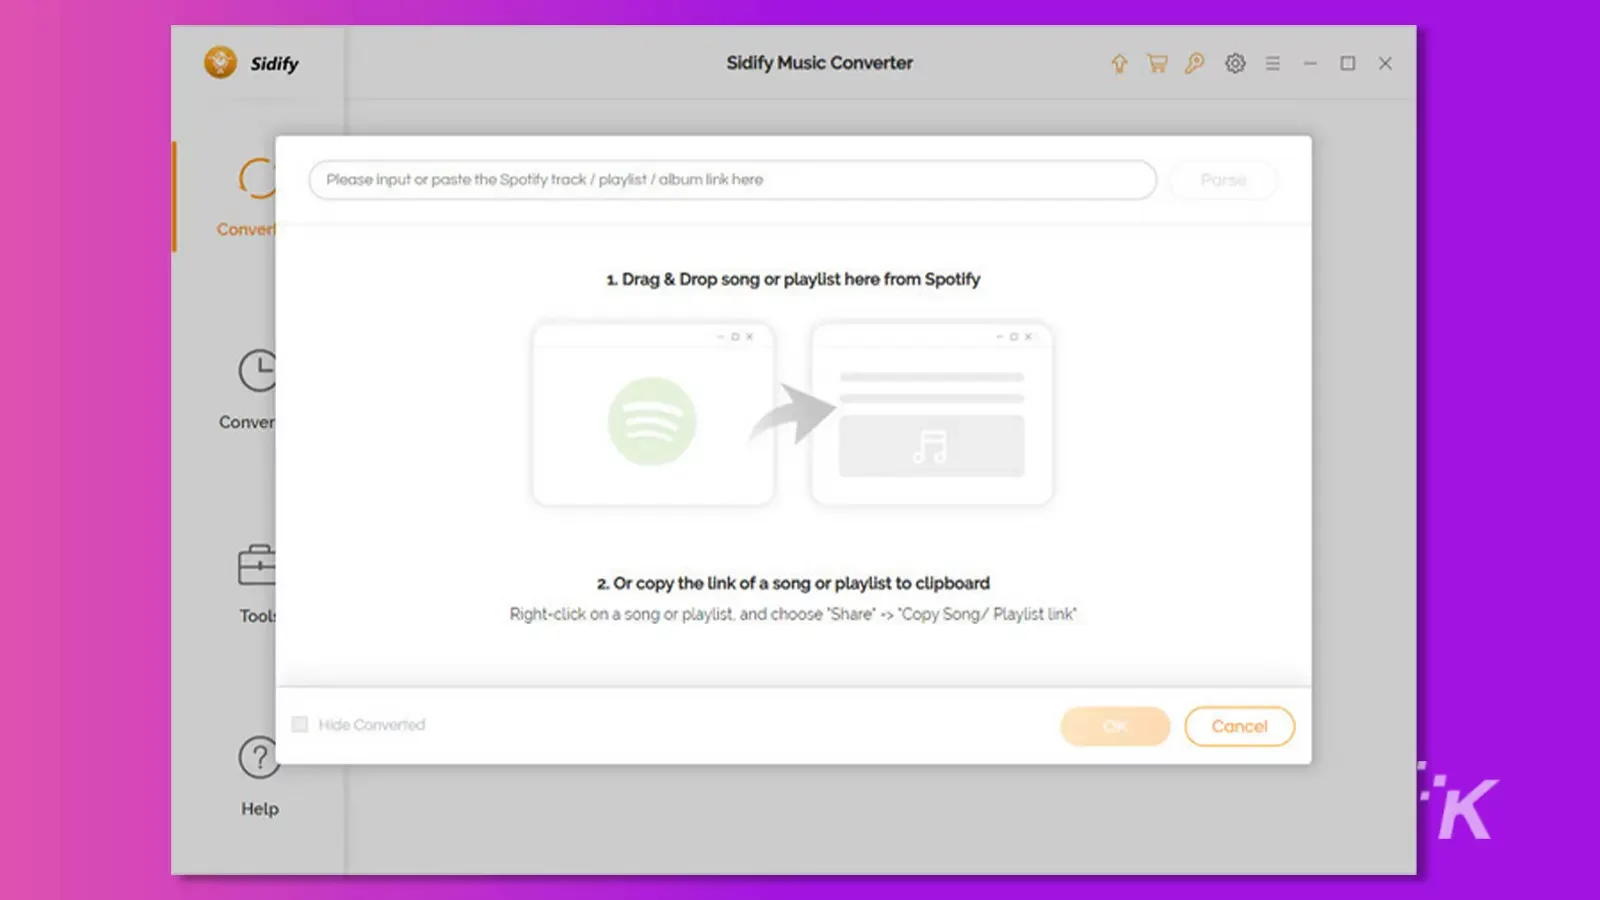Image resolution: width=1600 pixels, height=900 pixels.
Task: Open the shopping cart icon
Action: [1157, 63]
